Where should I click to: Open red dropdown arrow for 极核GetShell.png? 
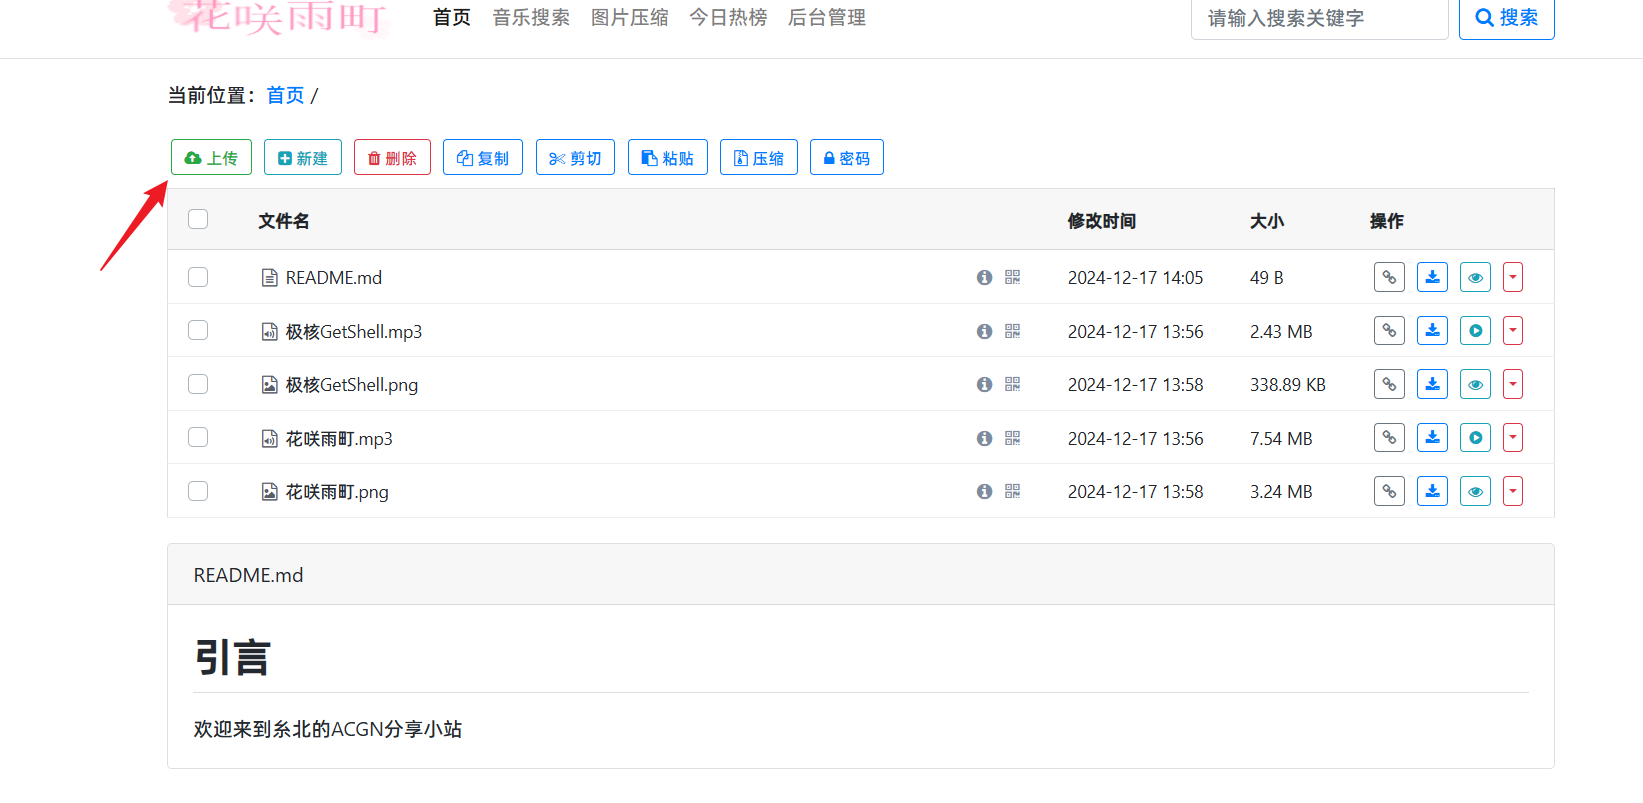coord(1512,384)
